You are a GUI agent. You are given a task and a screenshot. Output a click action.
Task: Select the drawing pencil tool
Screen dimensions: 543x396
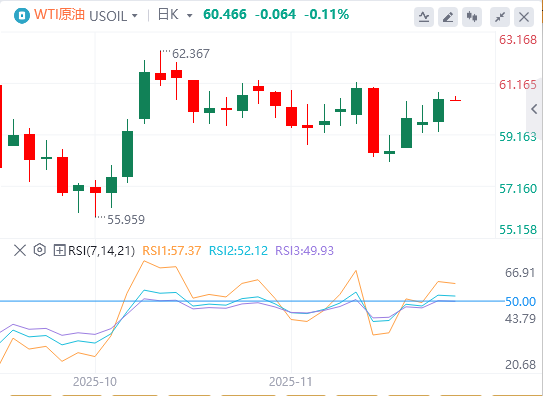[448, 17]
